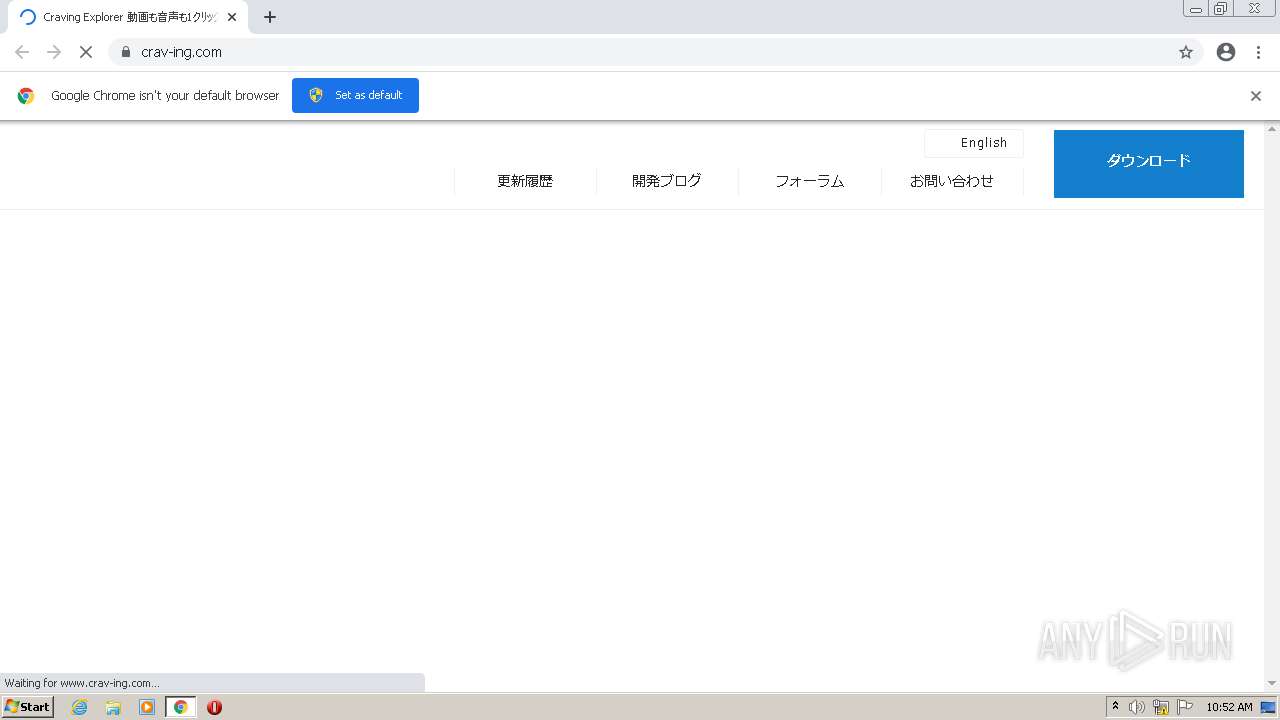The width and height of the screenshot is (1280, 720).
Task: Open the Windows Start menu
Action: (x=28, y=707)
